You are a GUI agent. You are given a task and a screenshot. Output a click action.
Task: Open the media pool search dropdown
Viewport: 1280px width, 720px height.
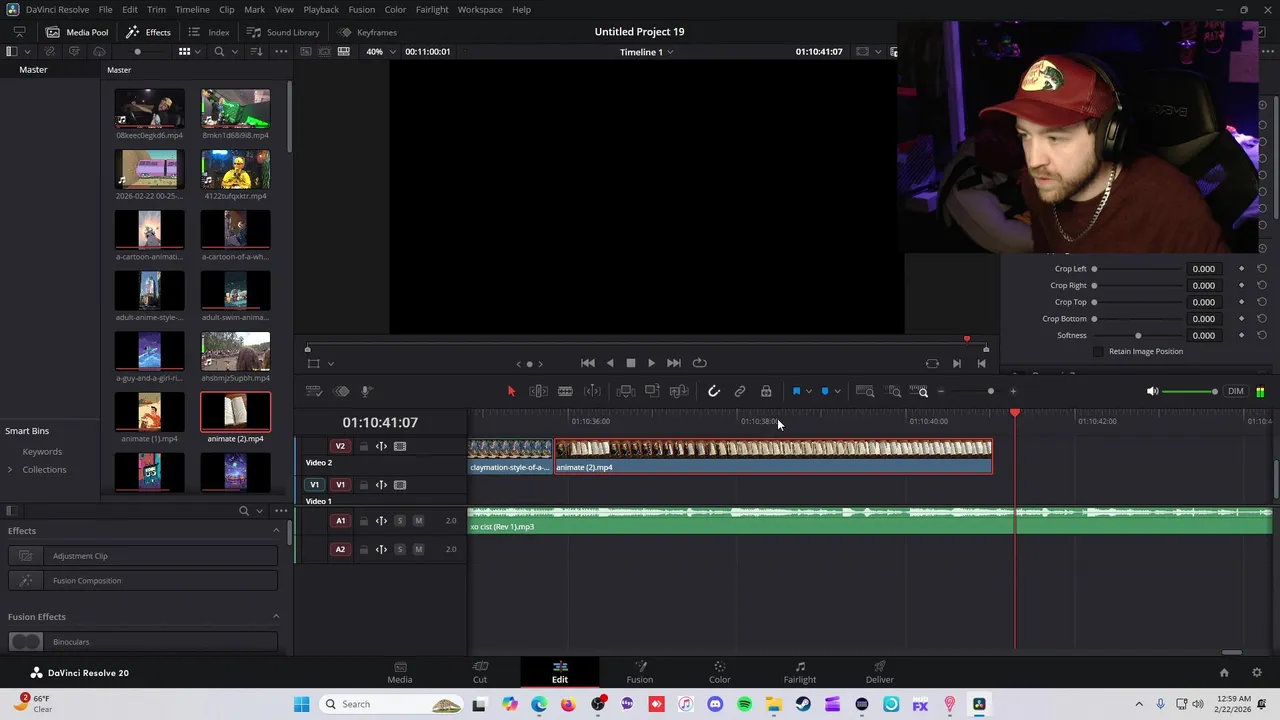235,52
